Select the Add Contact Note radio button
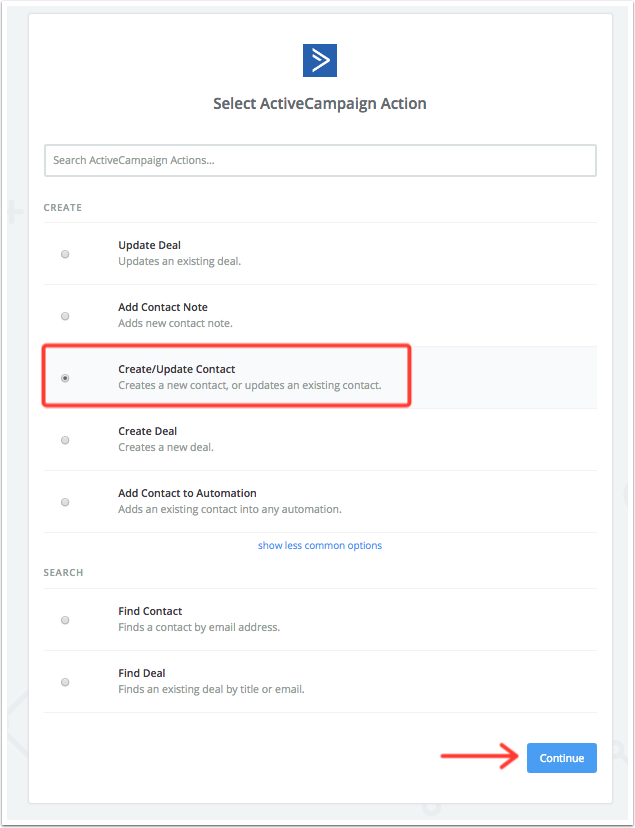 pos(65,316)
